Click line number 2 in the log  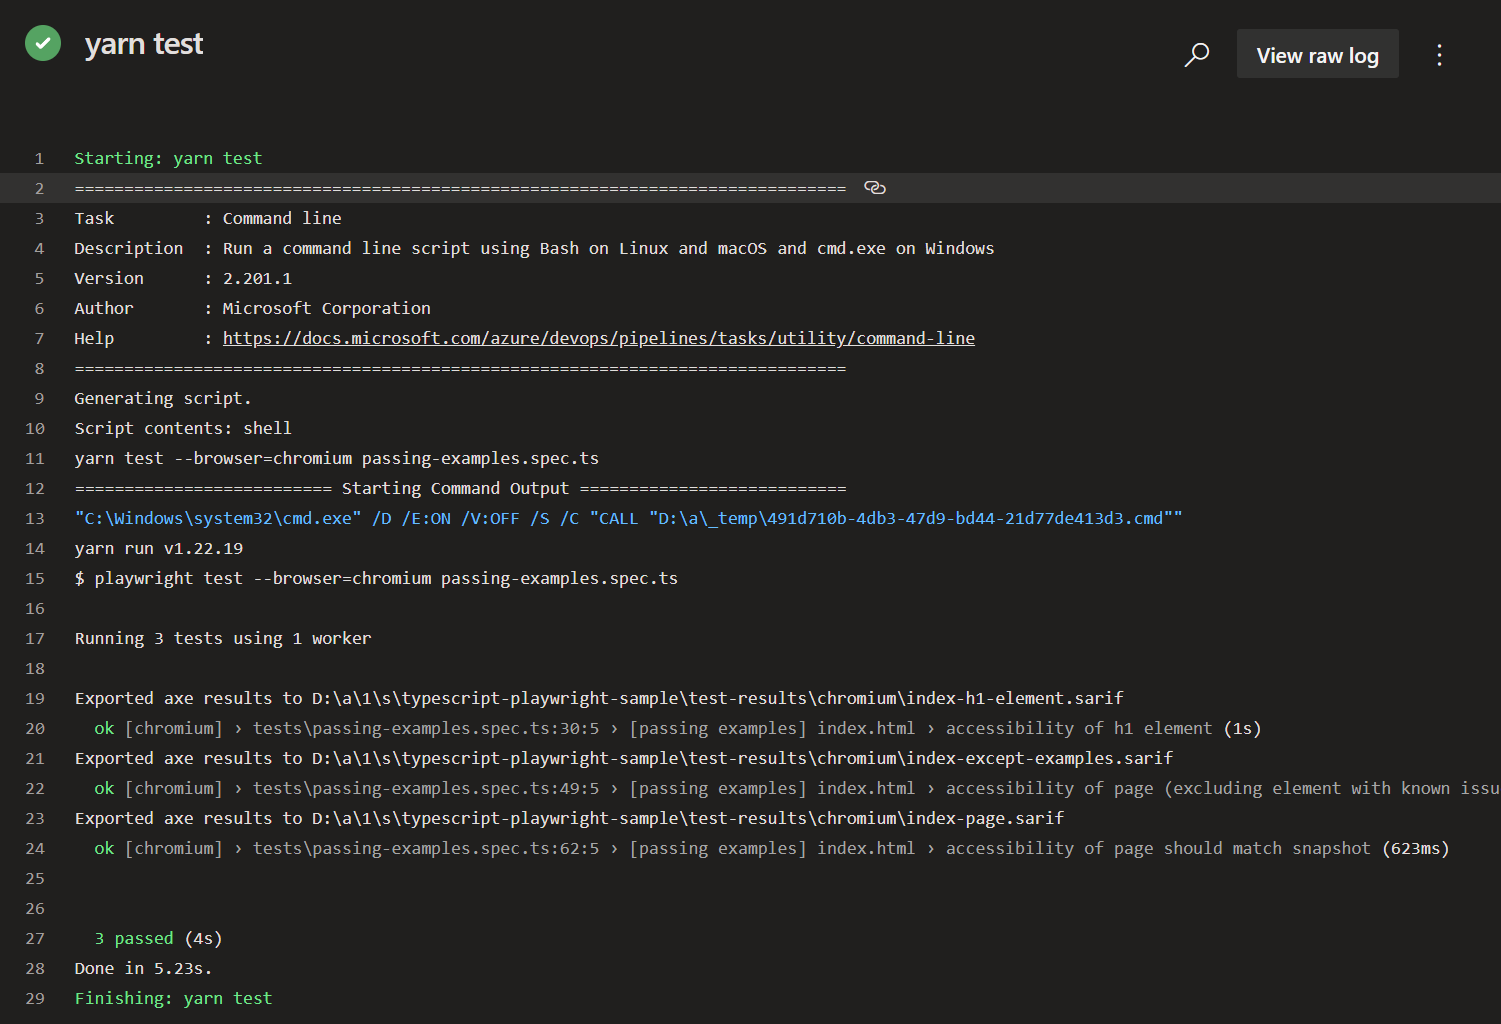tap(39, 188)
